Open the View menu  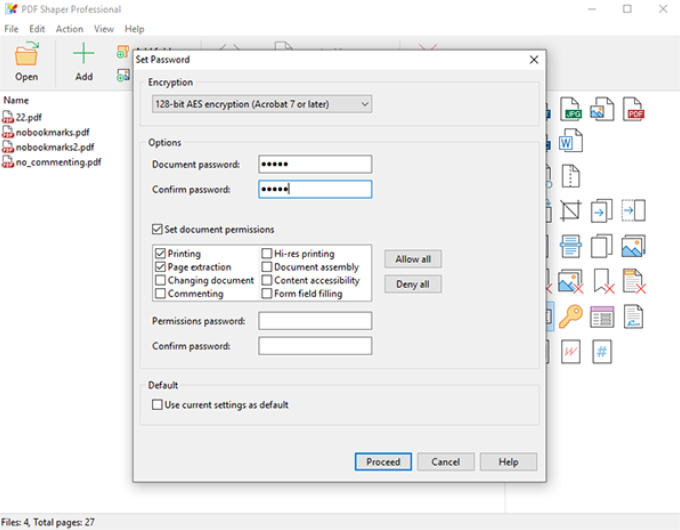104,29
